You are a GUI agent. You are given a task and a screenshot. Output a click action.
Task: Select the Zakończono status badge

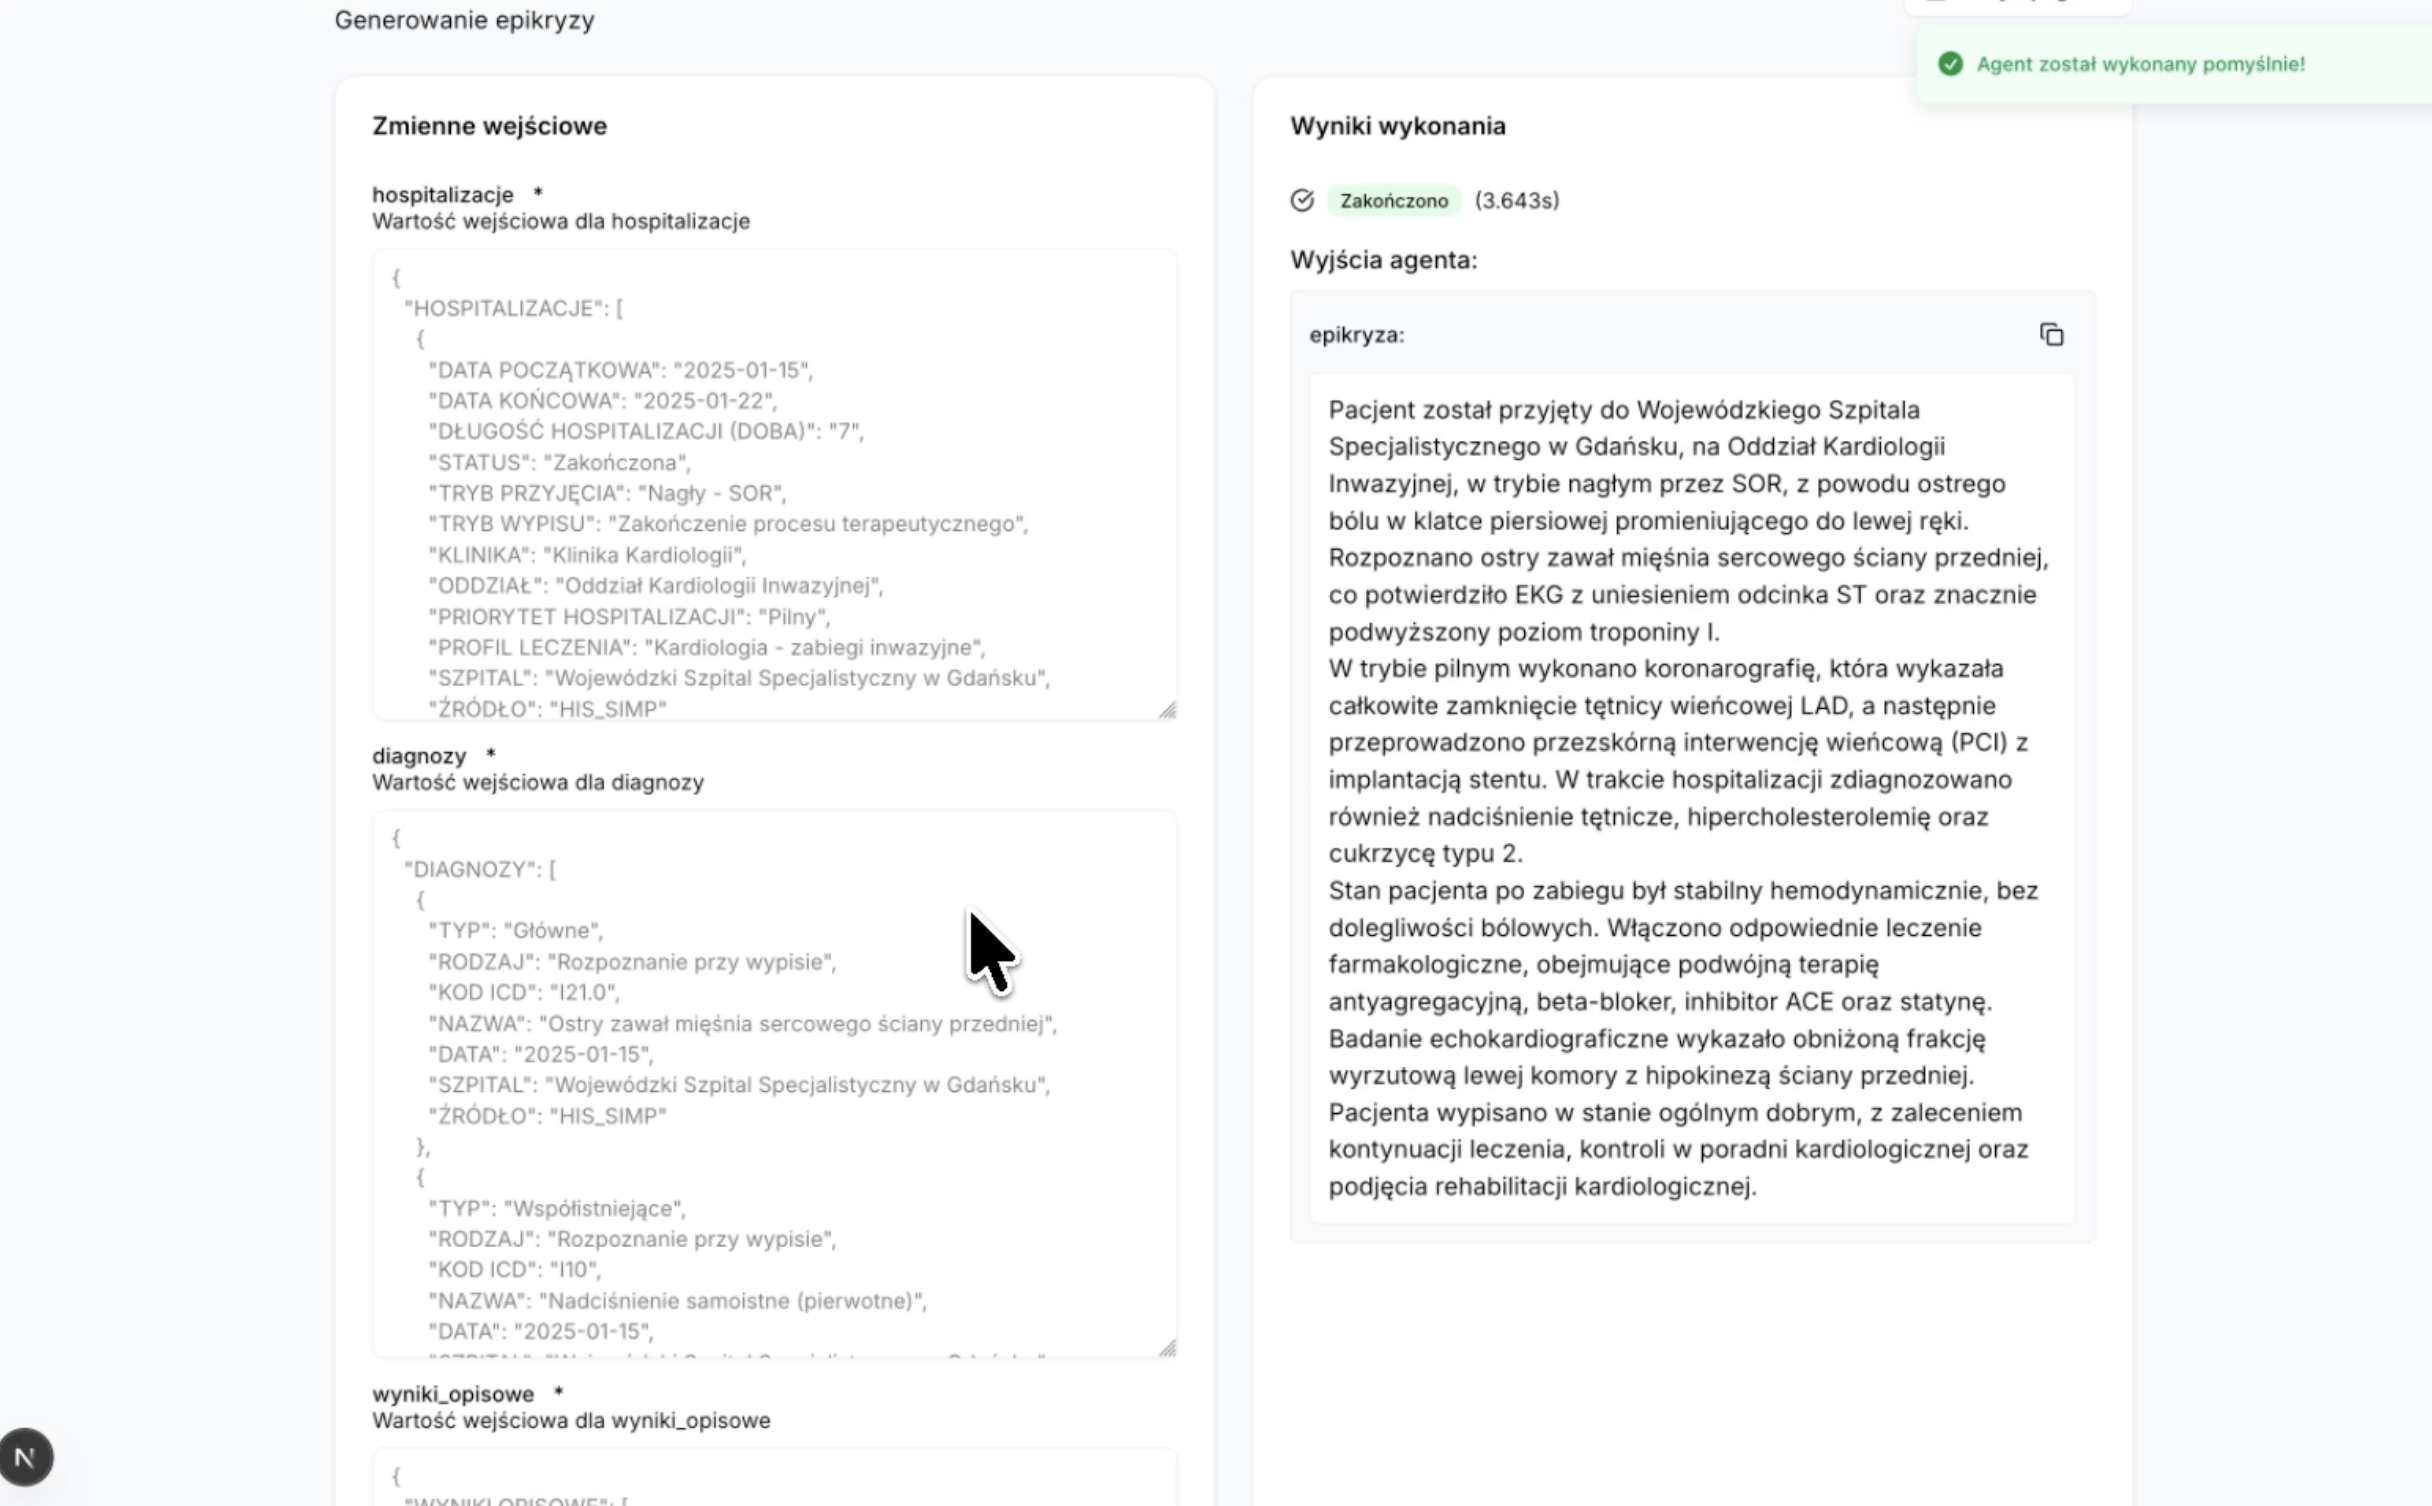point(1393,200)
